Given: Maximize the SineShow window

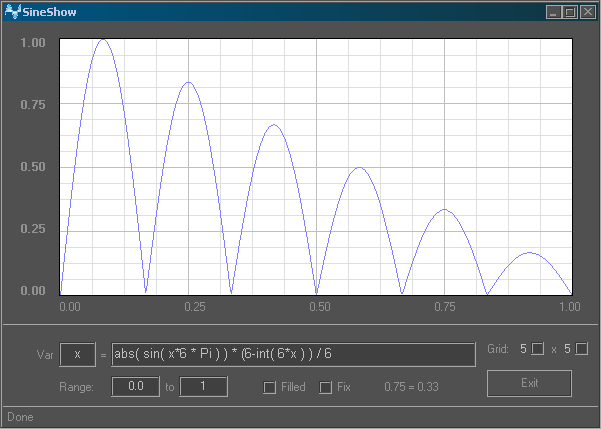Looking at the screenshot, I should coord(570,12).
